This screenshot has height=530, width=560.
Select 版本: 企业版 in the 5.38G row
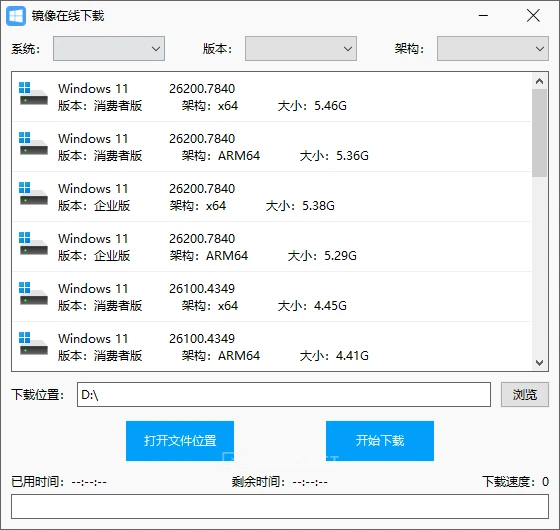click(x=94, y=206)
